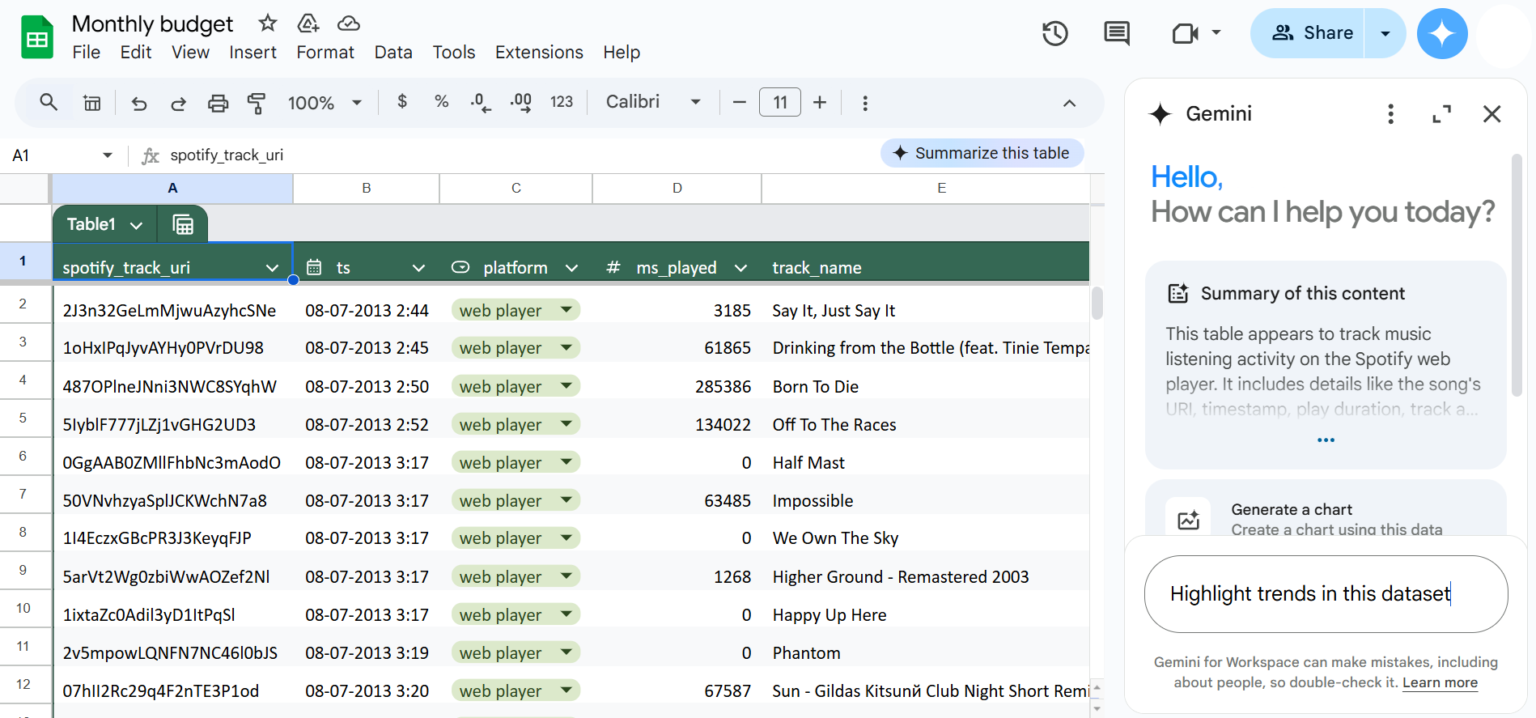Undo the last action
The image size is (1536, 718).
pos(138,102)
